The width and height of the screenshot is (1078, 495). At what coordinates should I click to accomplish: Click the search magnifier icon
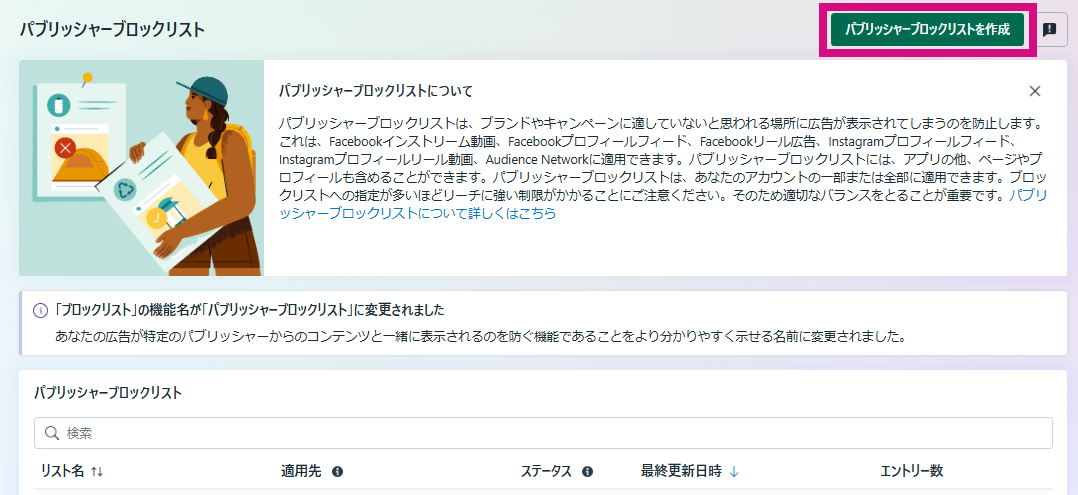pyautogui.click(x=52, y=433)
